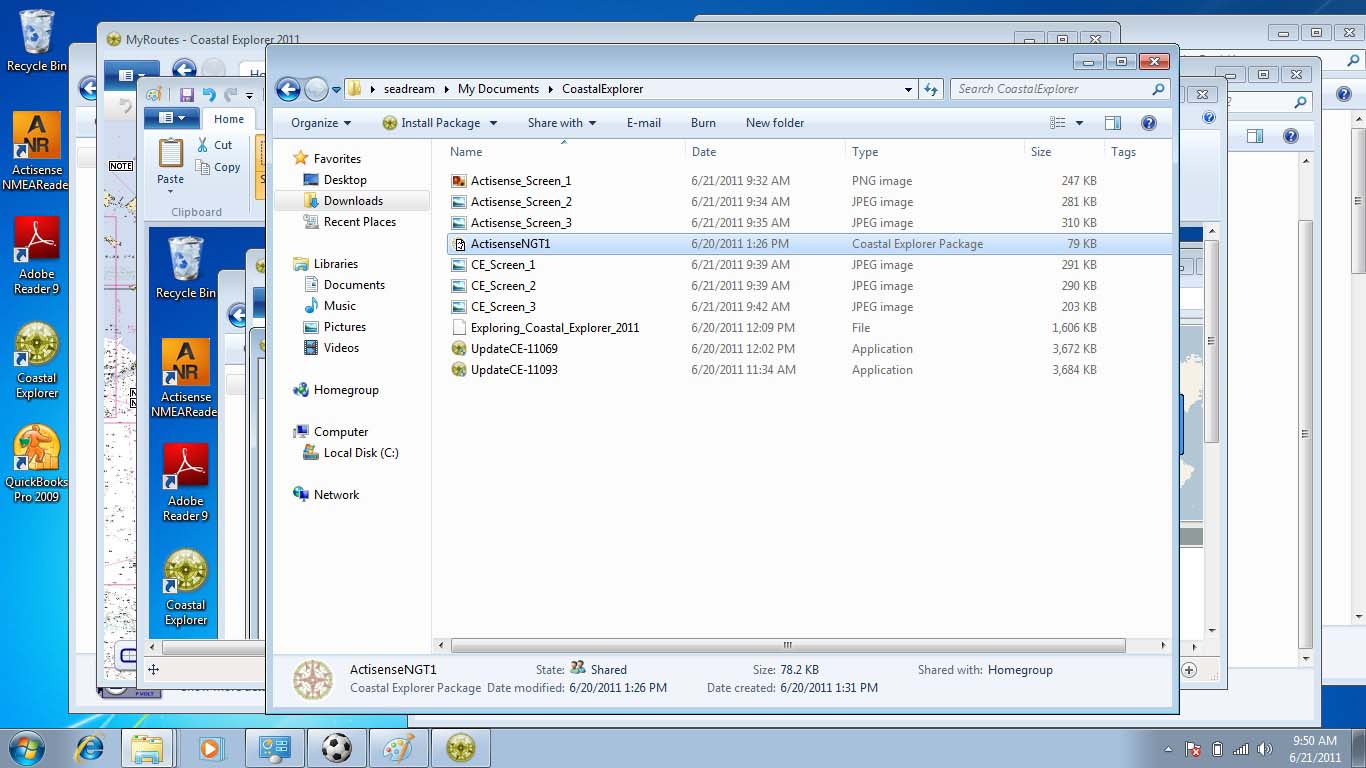This screenshot has height=768, width=1366.
Task: Click the E-mail toolbar item
Action: coord(643,123)
